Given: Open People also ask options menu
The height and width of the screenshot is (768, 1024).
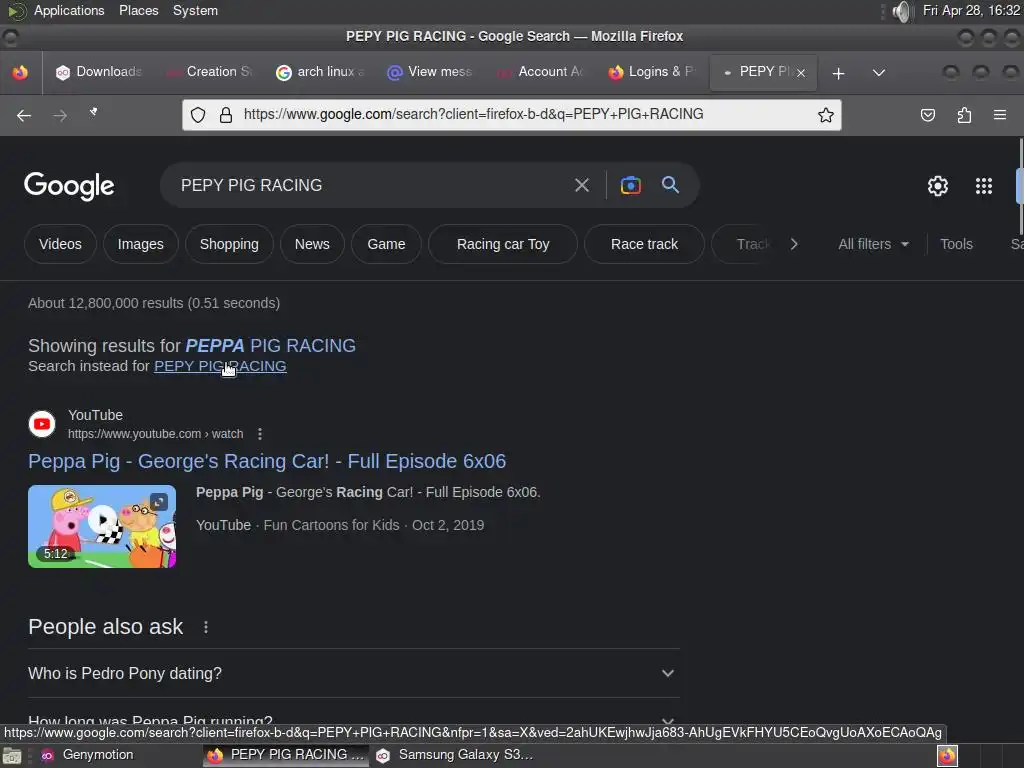Looking at the screenshot, I should (206, 627).
